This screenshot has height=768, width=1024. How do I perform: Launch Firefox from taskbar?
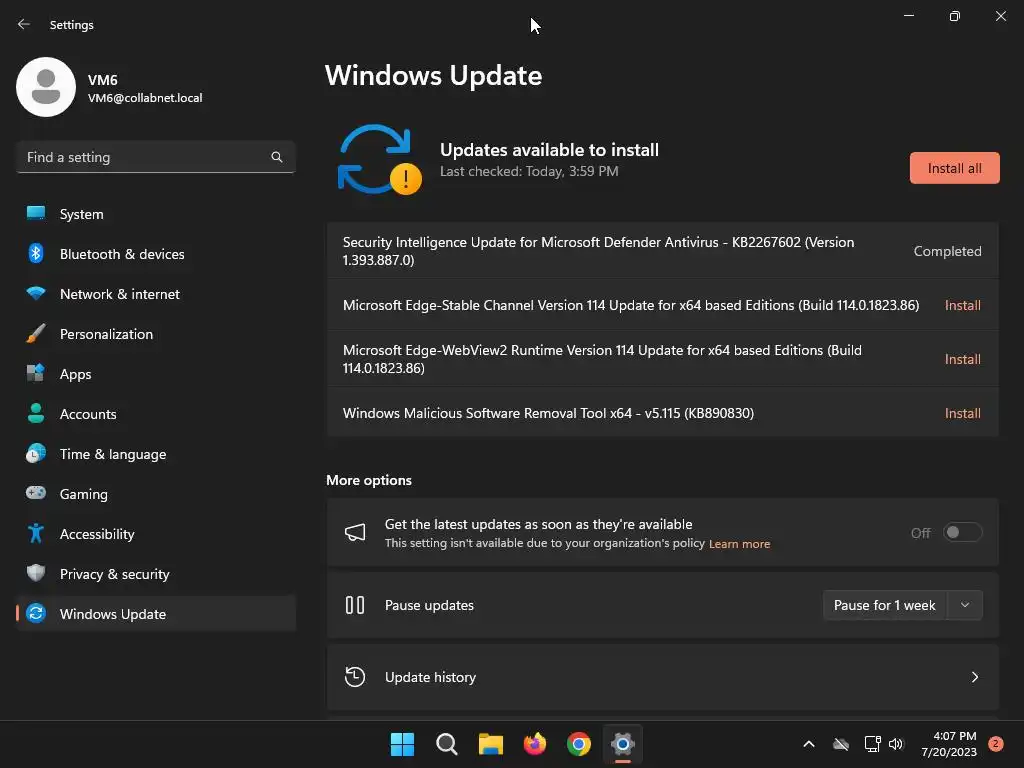[x=535, y=744]
